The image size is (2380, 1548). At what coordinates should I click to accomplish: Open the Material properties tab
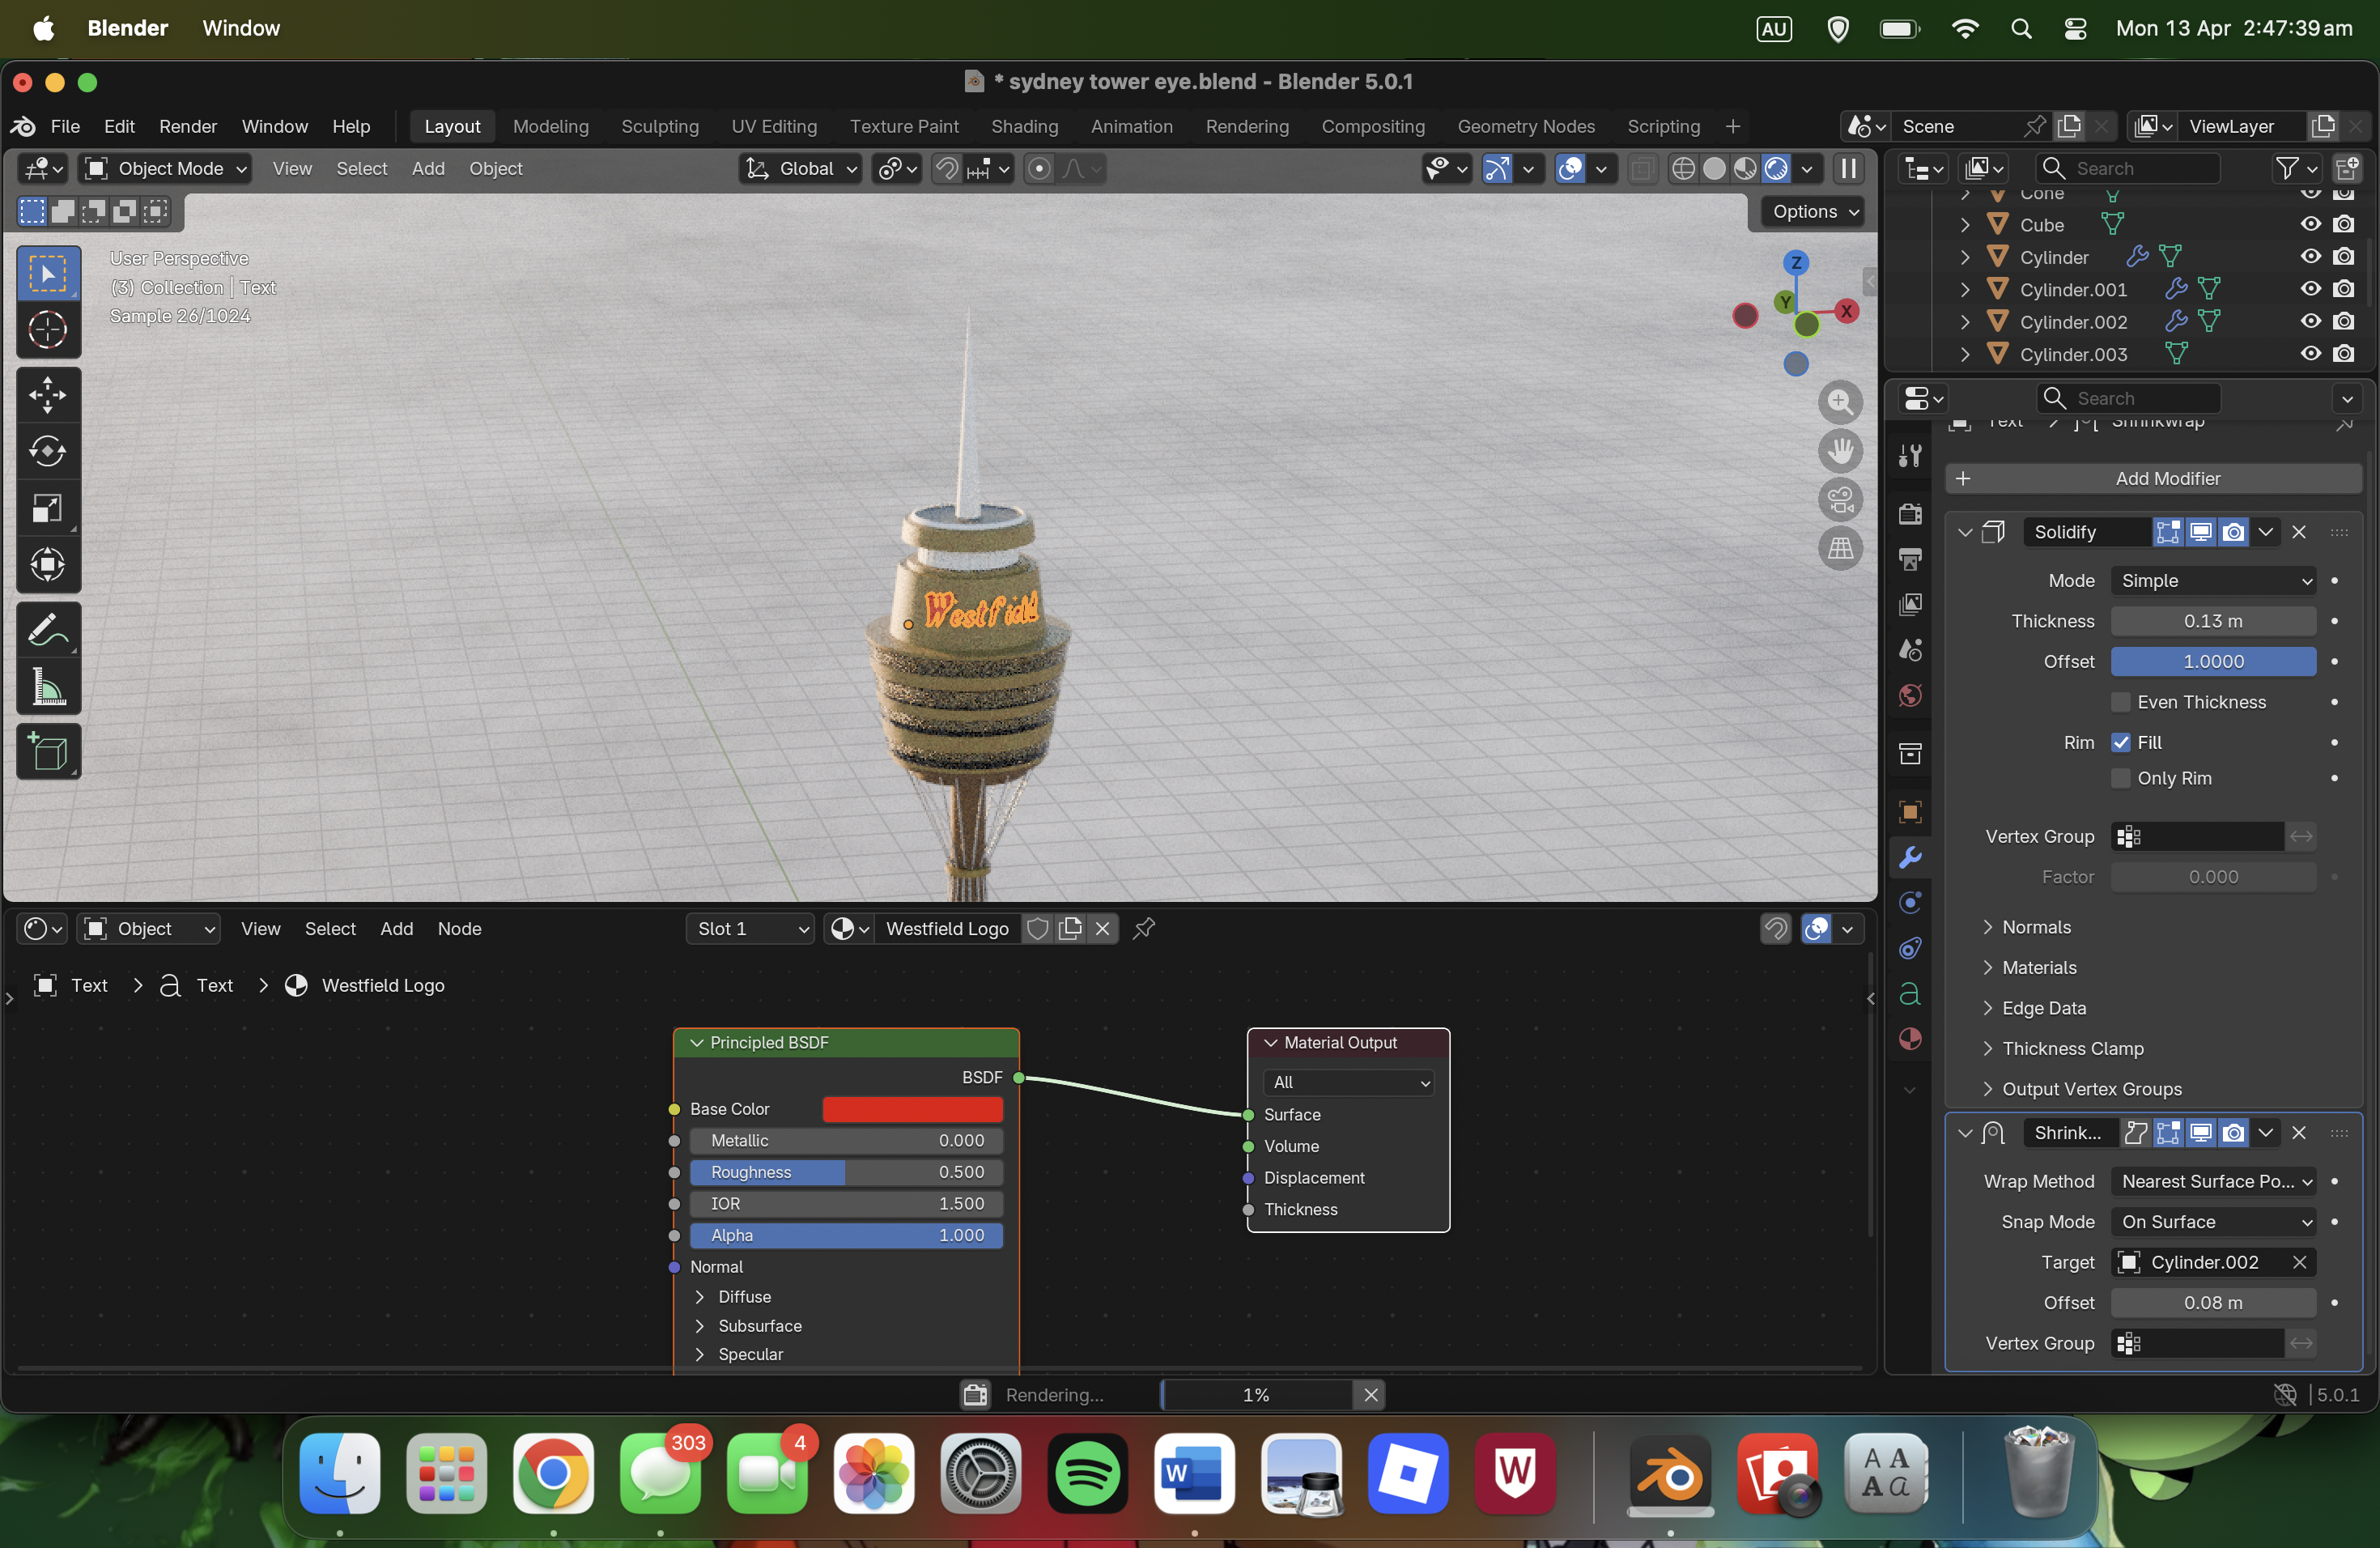1910,1039
